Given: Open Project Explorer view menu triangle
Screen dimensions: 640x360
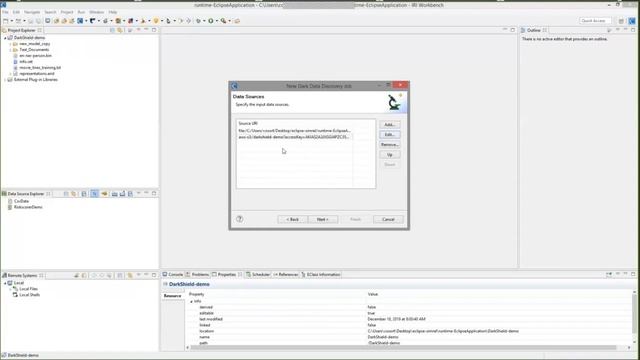Looking at the screenshot, I should (138, 30).
